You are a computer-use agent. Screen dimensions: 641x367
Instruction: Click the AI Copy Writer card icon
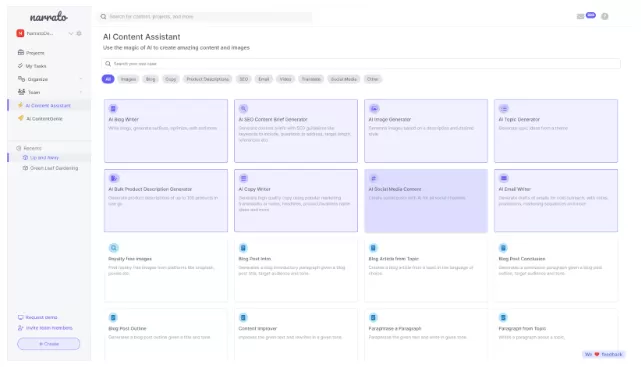click(244, 178)
